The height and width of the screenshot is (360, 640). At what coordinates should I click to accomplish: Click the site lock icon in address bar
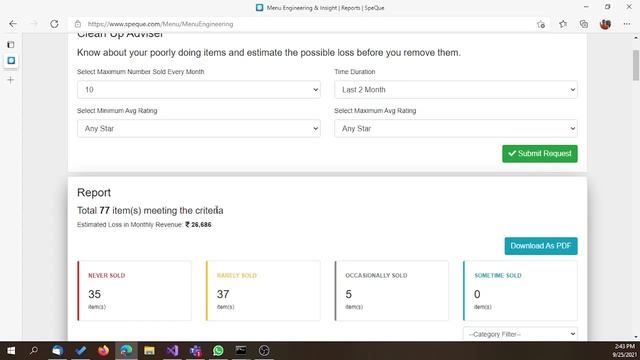(78, 24)
